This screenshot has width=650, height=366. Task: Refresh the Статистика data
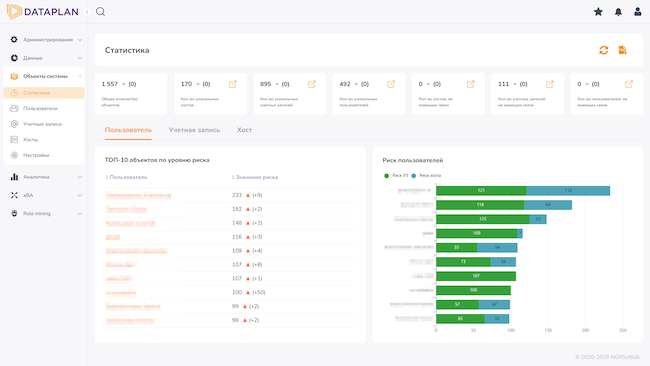tap(604, 50)
